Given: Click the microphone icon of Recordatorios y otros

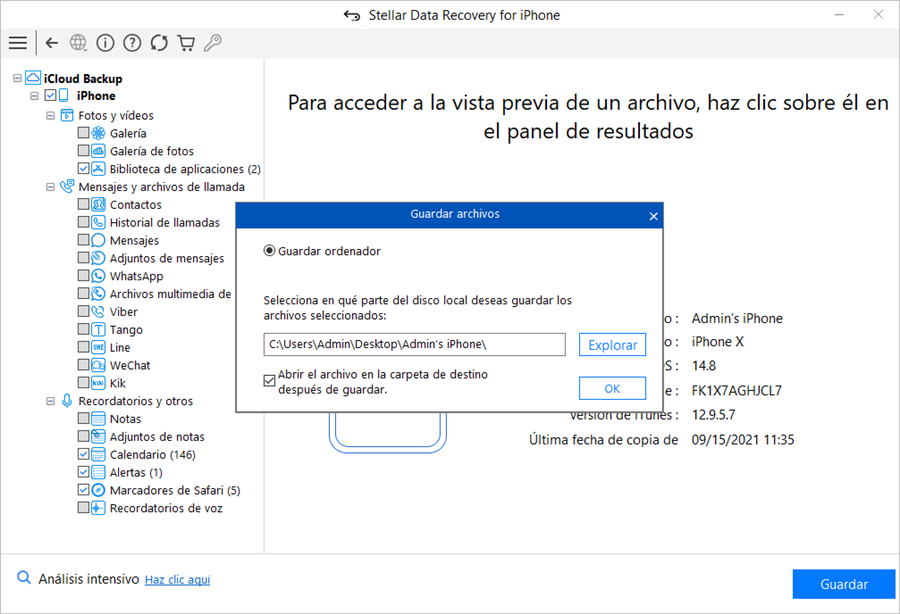Looking at the screenshot, I should [67, 401].
